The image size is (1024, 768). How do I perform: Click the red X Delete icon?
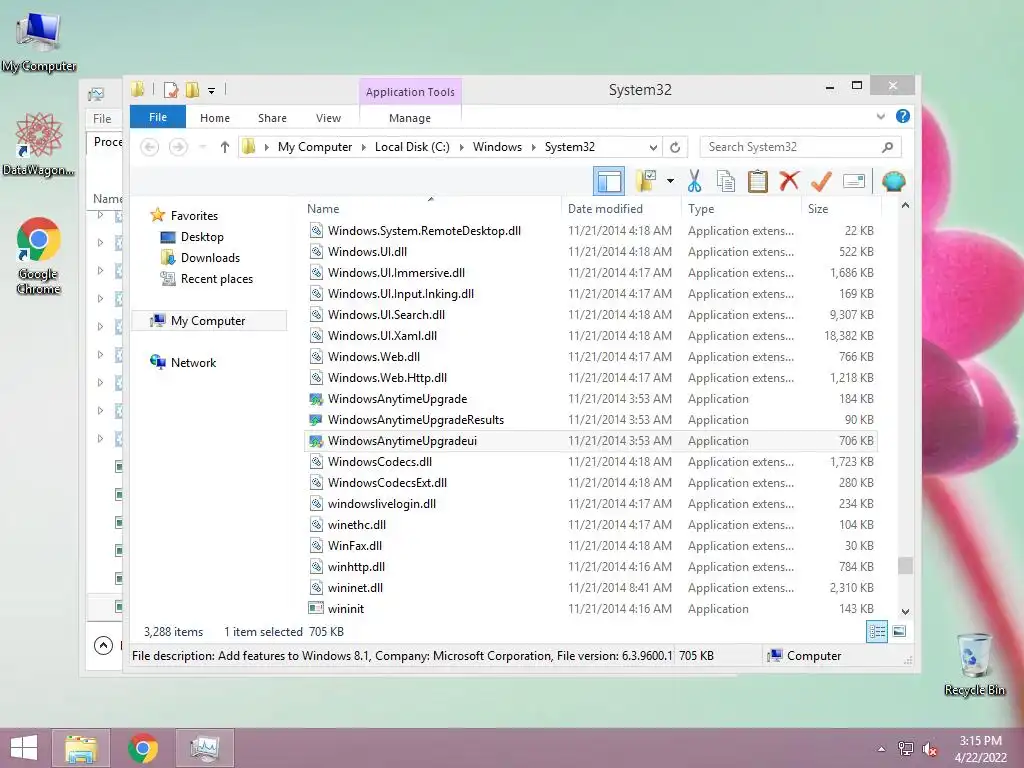coord(789,181)
